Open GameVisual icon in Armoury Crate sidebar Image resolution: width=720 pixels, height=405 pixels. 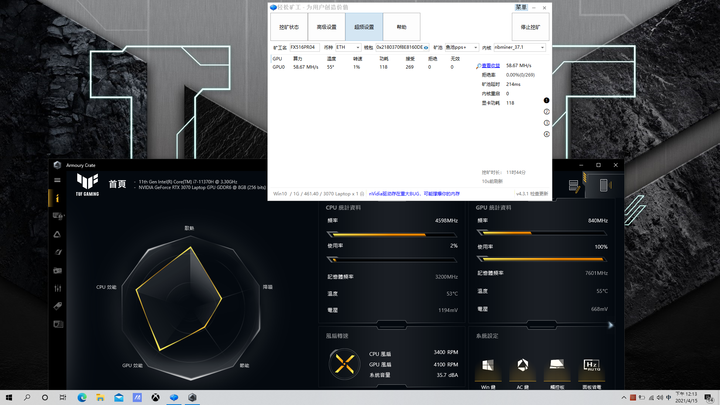coord(57,252)
